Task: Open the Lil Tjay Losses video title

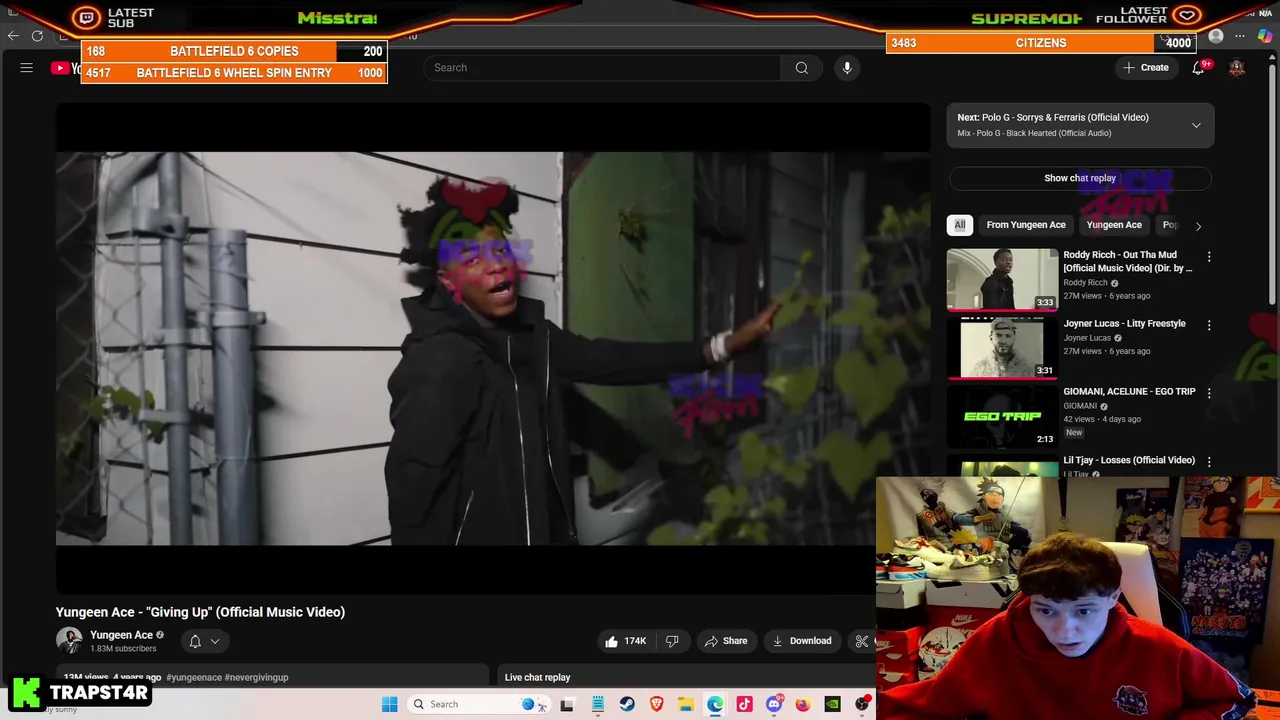Action: 1129,460
